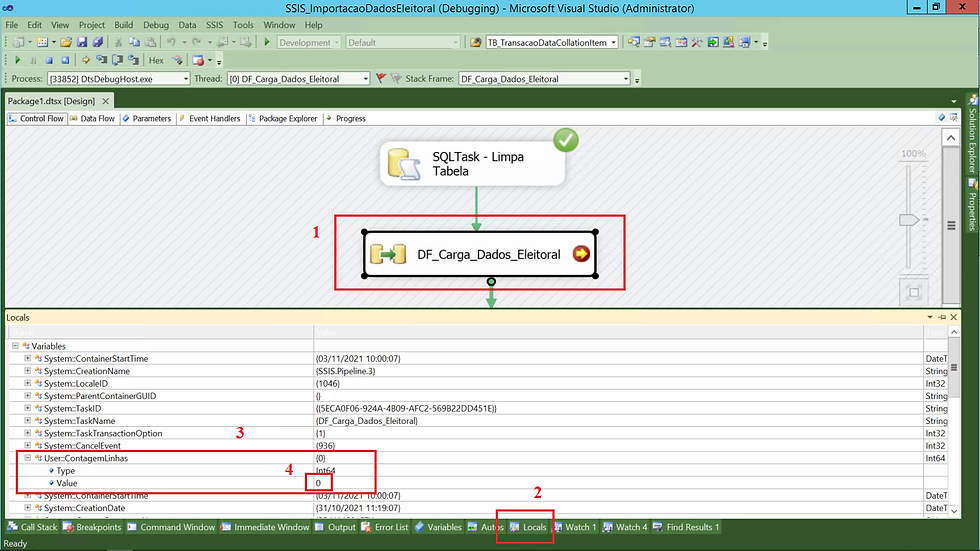This screenshot has width=980, height=551.
Task: Switch to the Data Flow tab
Action: pyautogui.click(x=92, y=118)
